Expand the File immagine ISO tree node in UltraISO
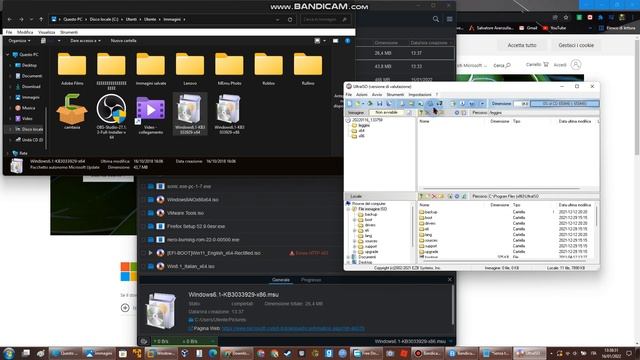 [x=349, y=209]
